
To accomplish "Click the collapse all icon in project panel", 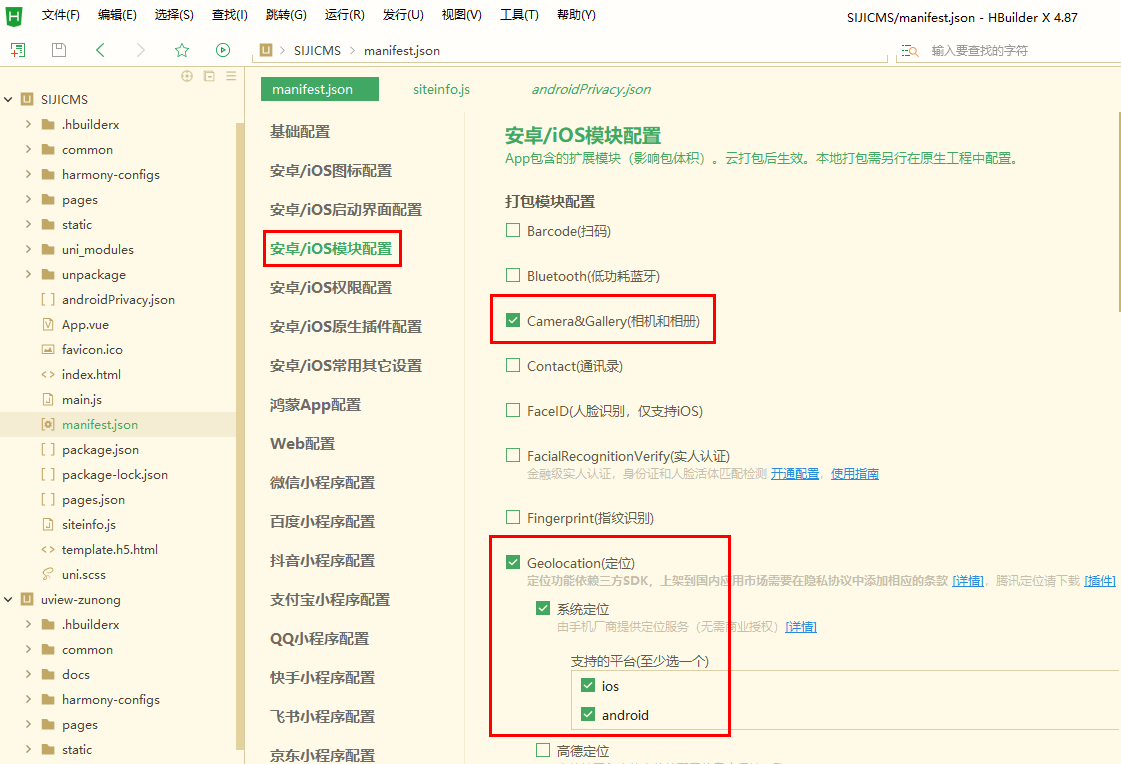I will click(209, 76).
